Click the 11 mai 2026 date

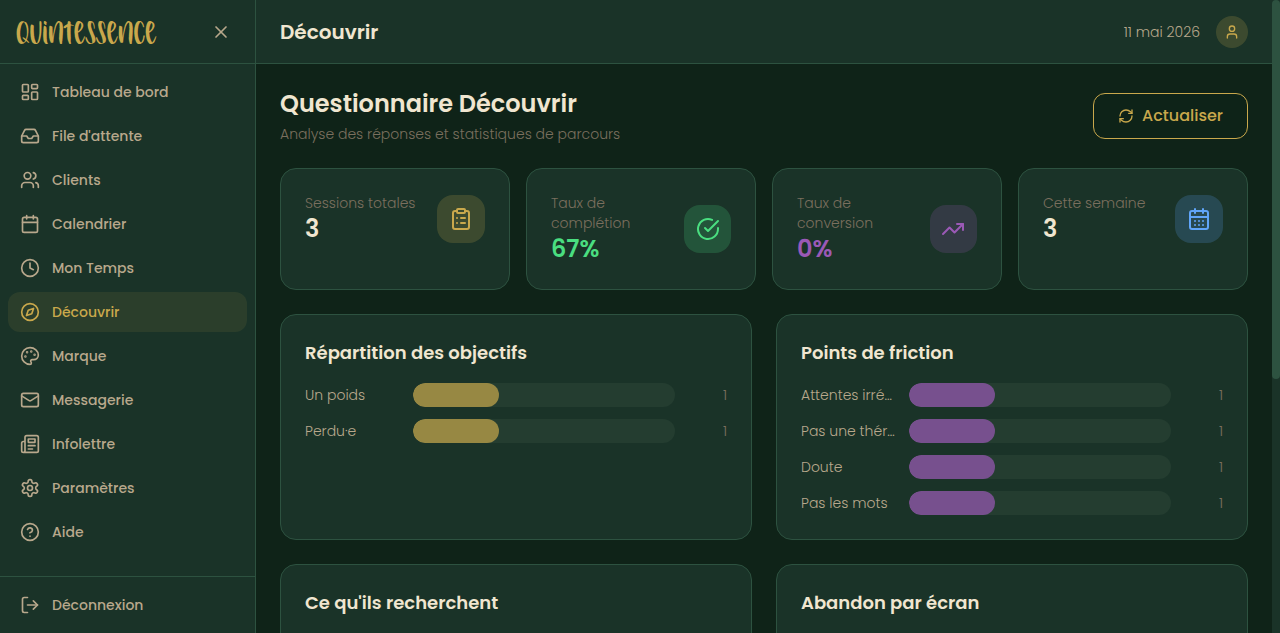tap(1161, 32)
